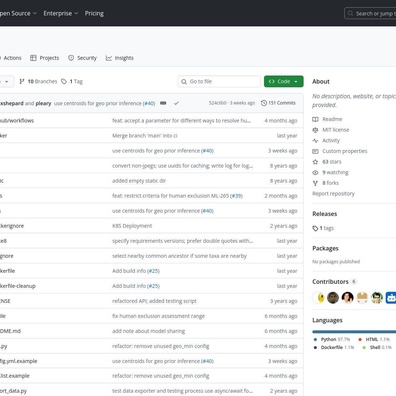Screen dimensions: 396x396
Task: Open the Activity link
Action: pos(331,140)
